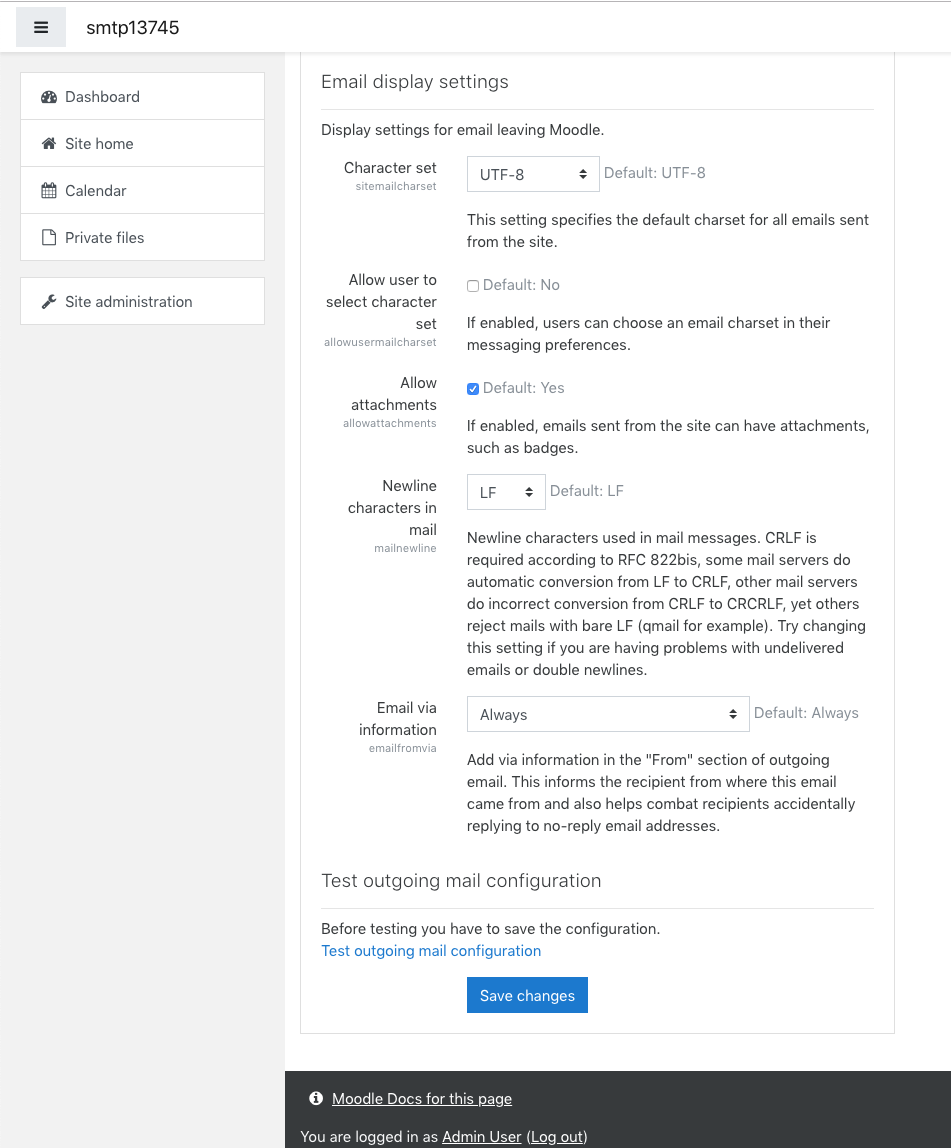Enable Allow user to select character set
The width and height of the screenshot is (951, 1148).
[x=473, y=286]
